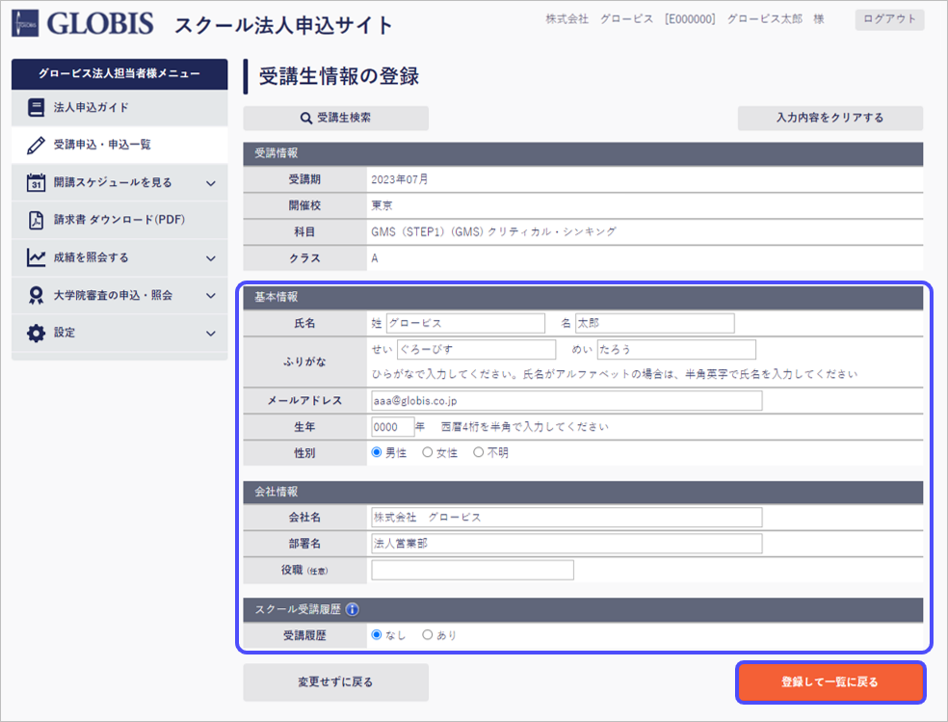Click the メールアドレス input field
948x722 pixels.
[x=567, y=400]
